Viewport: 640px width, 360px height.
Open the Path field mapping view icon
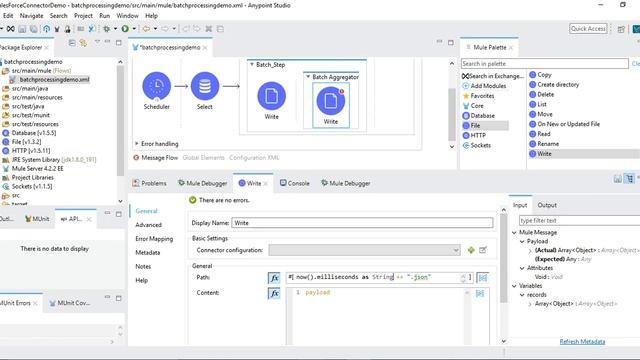(x=482, y=278)
